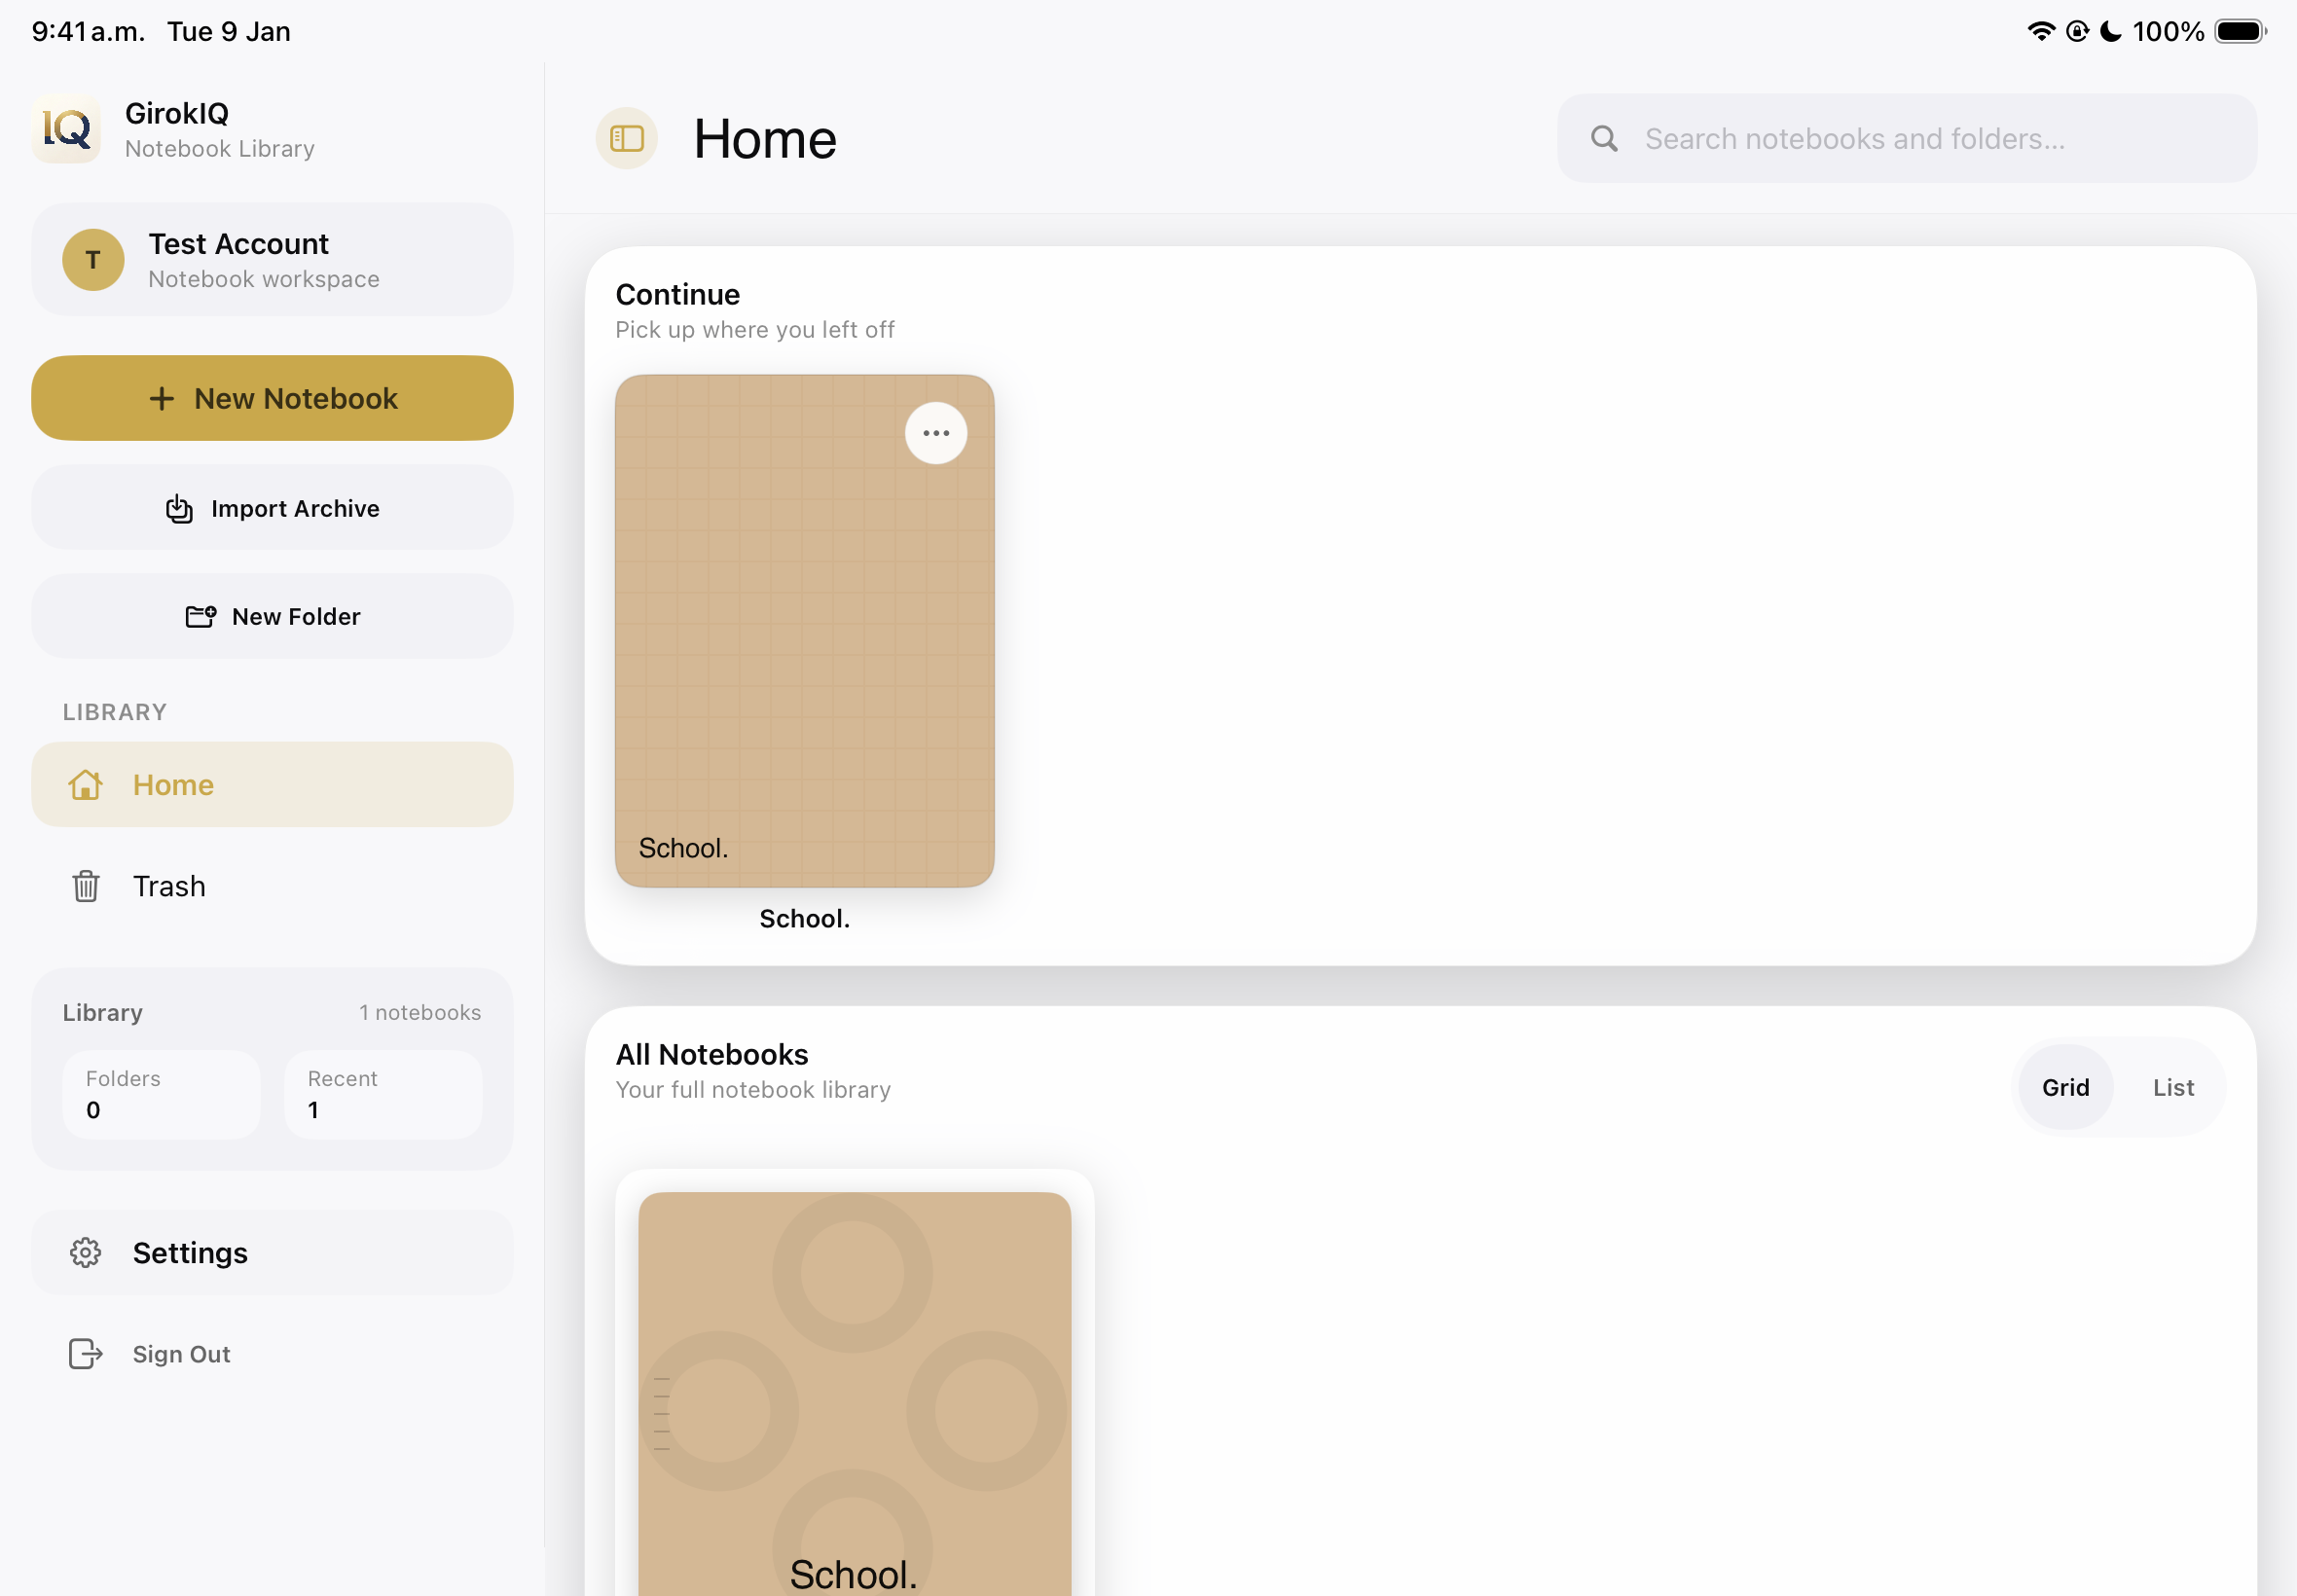This screenshot has height=1596, width=2297.
Task: Click the Folders 0 stat tile
Action: click(x=161, y=1095)
